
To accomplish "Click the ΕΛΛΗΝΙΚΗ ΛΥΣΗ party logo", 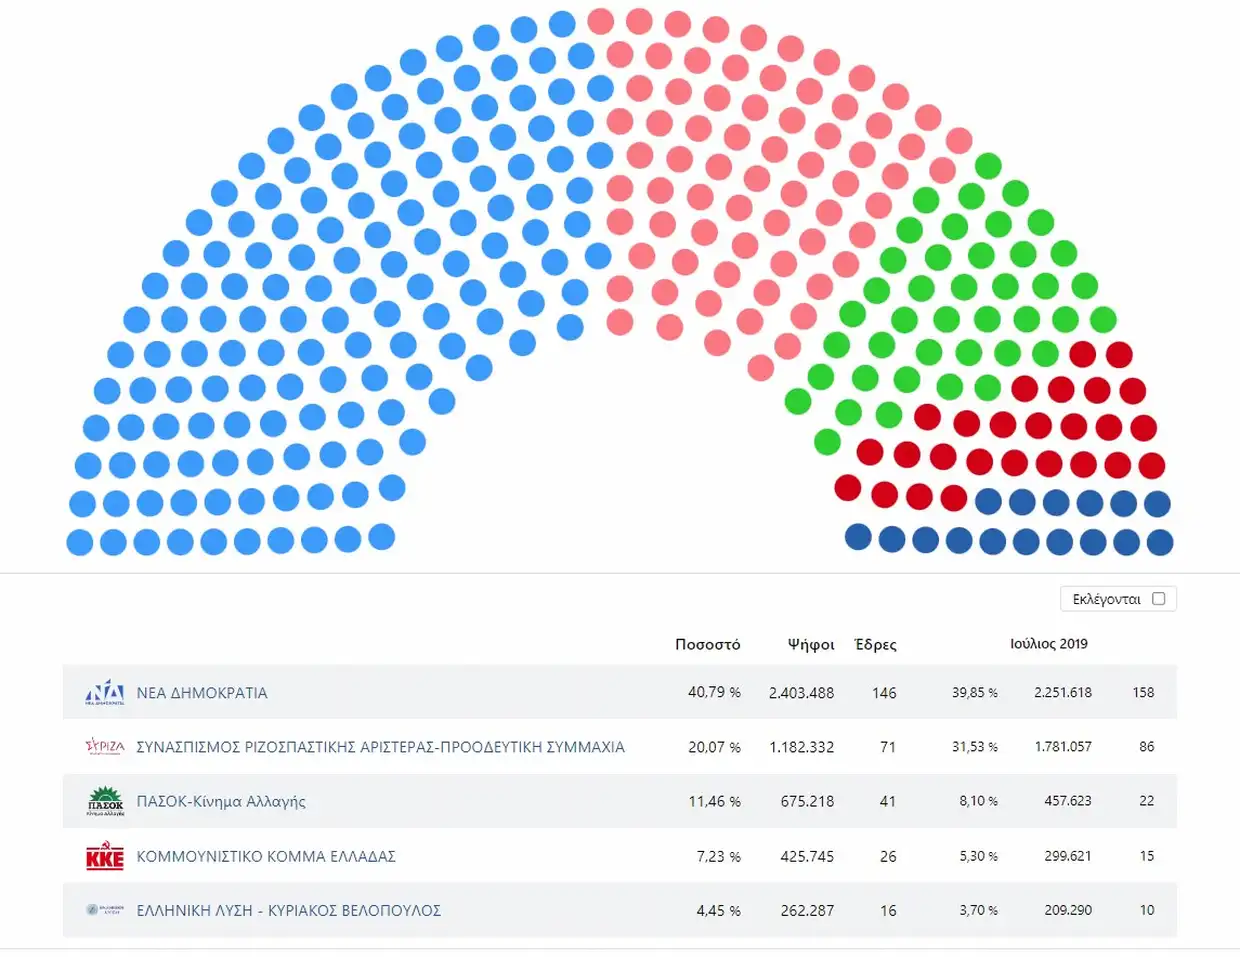I will pyautogui.click(x=105, y=910).
